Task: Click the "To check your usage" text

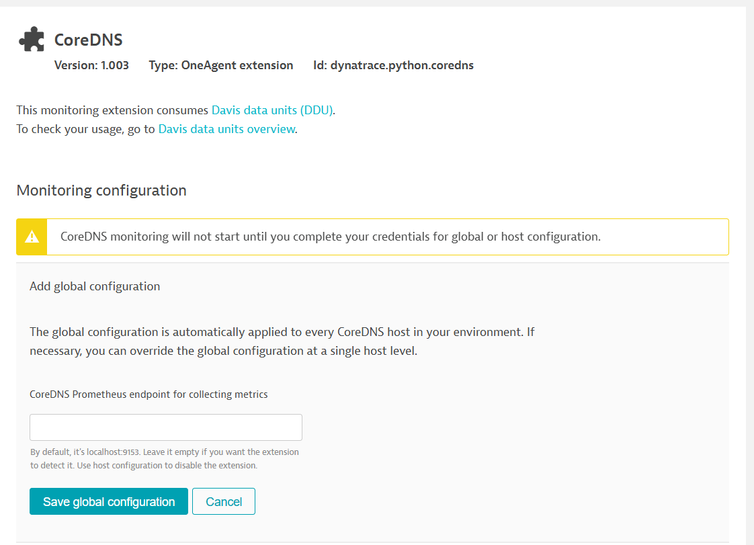Action: 85,129
